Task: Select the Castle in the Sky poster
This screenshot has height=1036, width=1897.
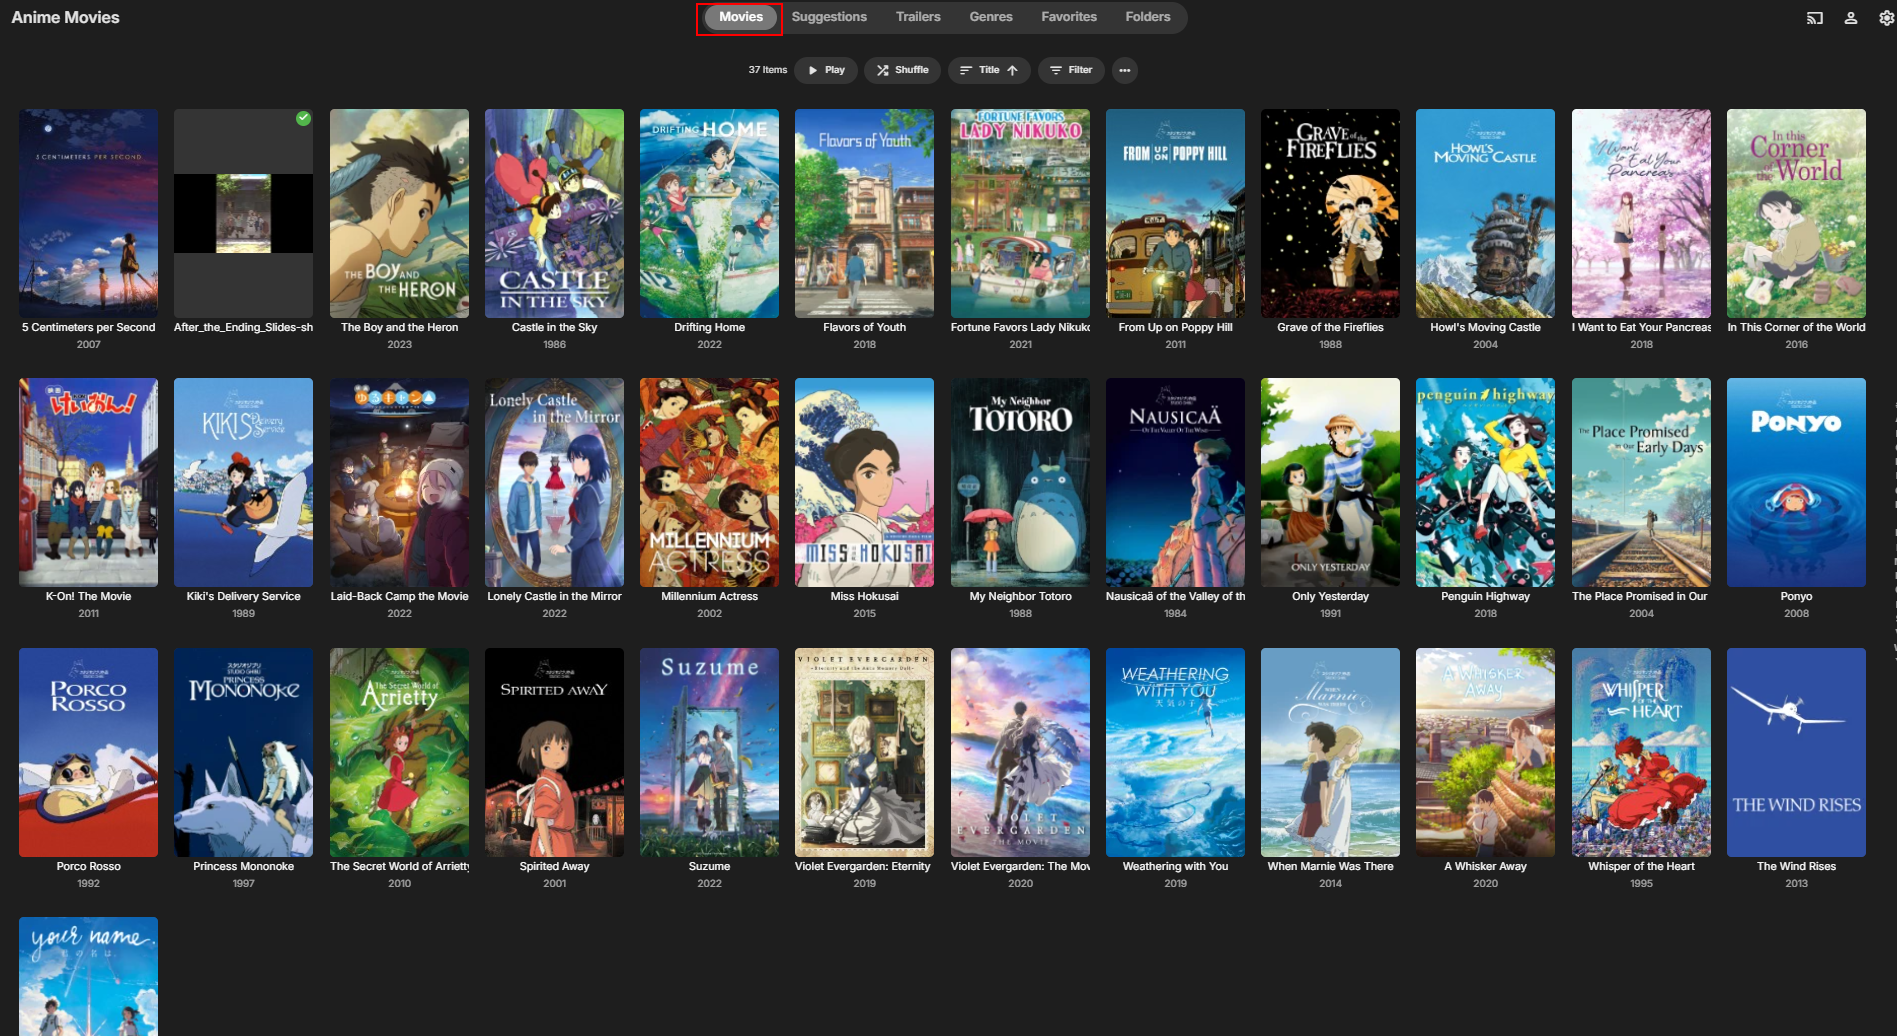Action: [x=554, y=213]
